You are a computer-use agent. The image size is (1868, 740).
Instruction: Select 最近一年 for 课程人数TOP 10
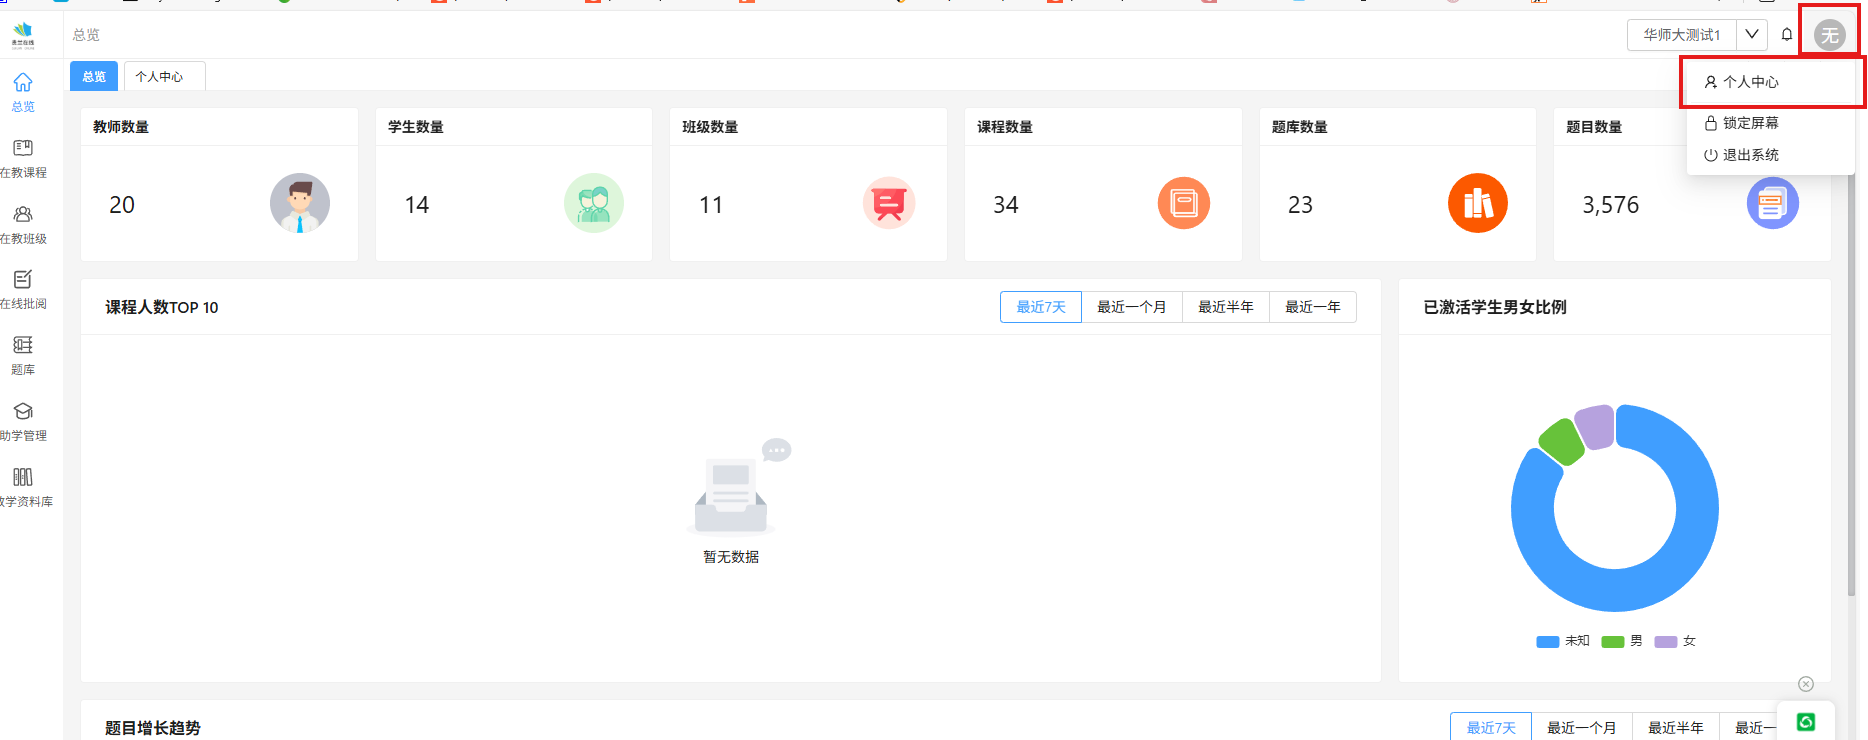click(x=1312, y=307)
